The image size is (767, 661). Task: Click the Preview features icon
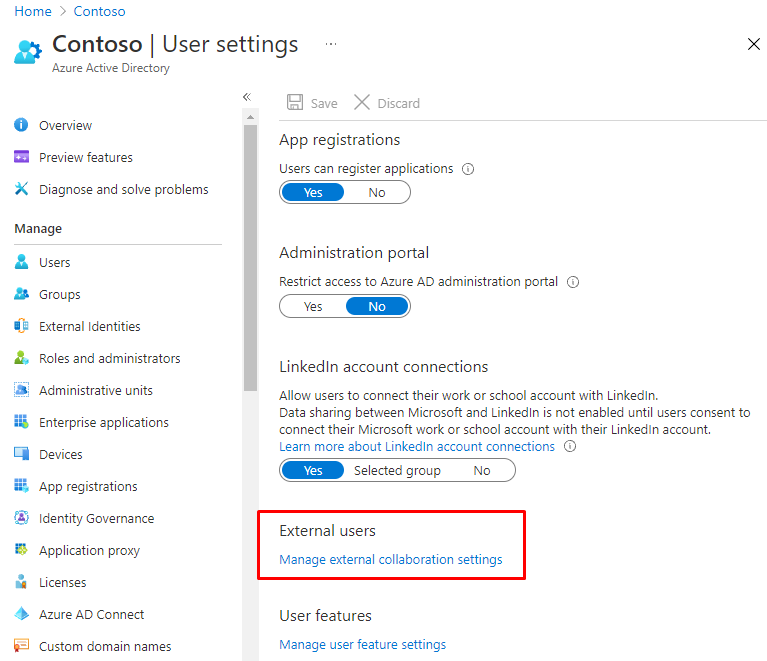(x=21, y=157)
